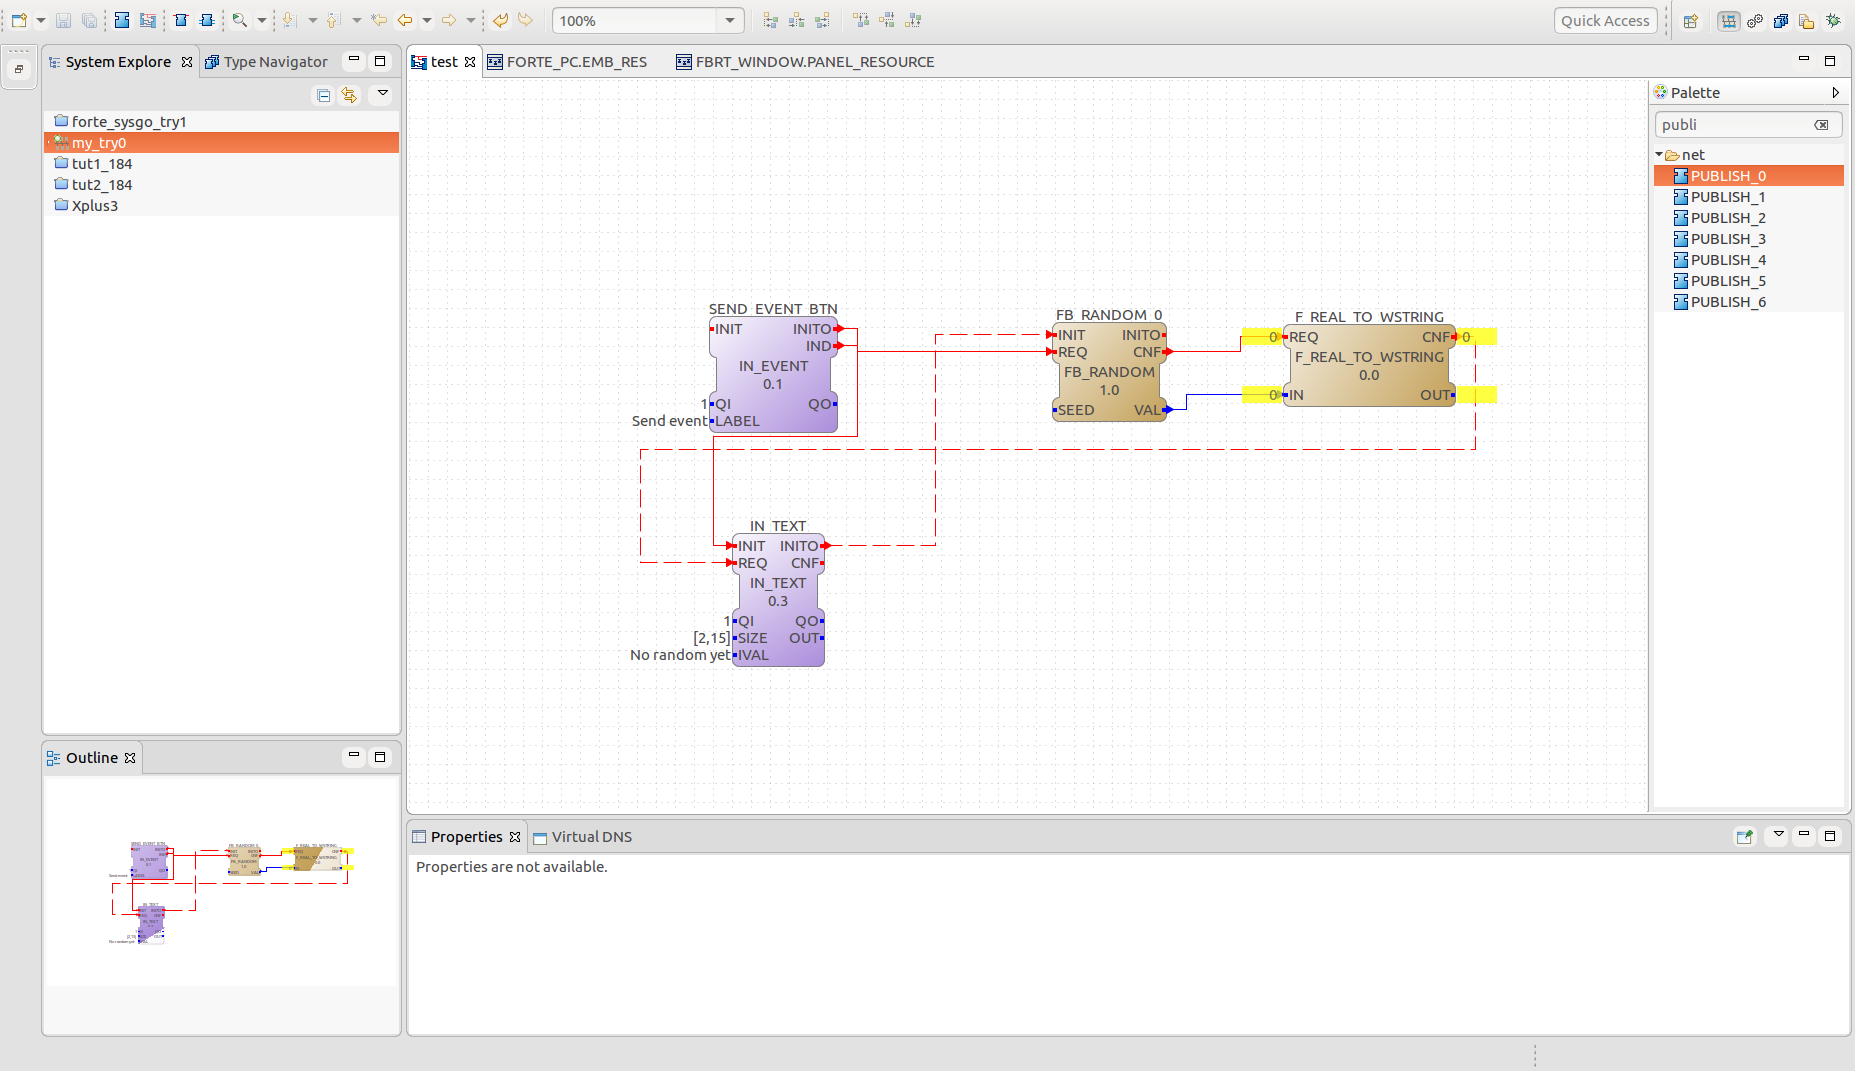1855x1071 pixels.
Task: Select the Type Navigator tab
Action: [266, 61]
